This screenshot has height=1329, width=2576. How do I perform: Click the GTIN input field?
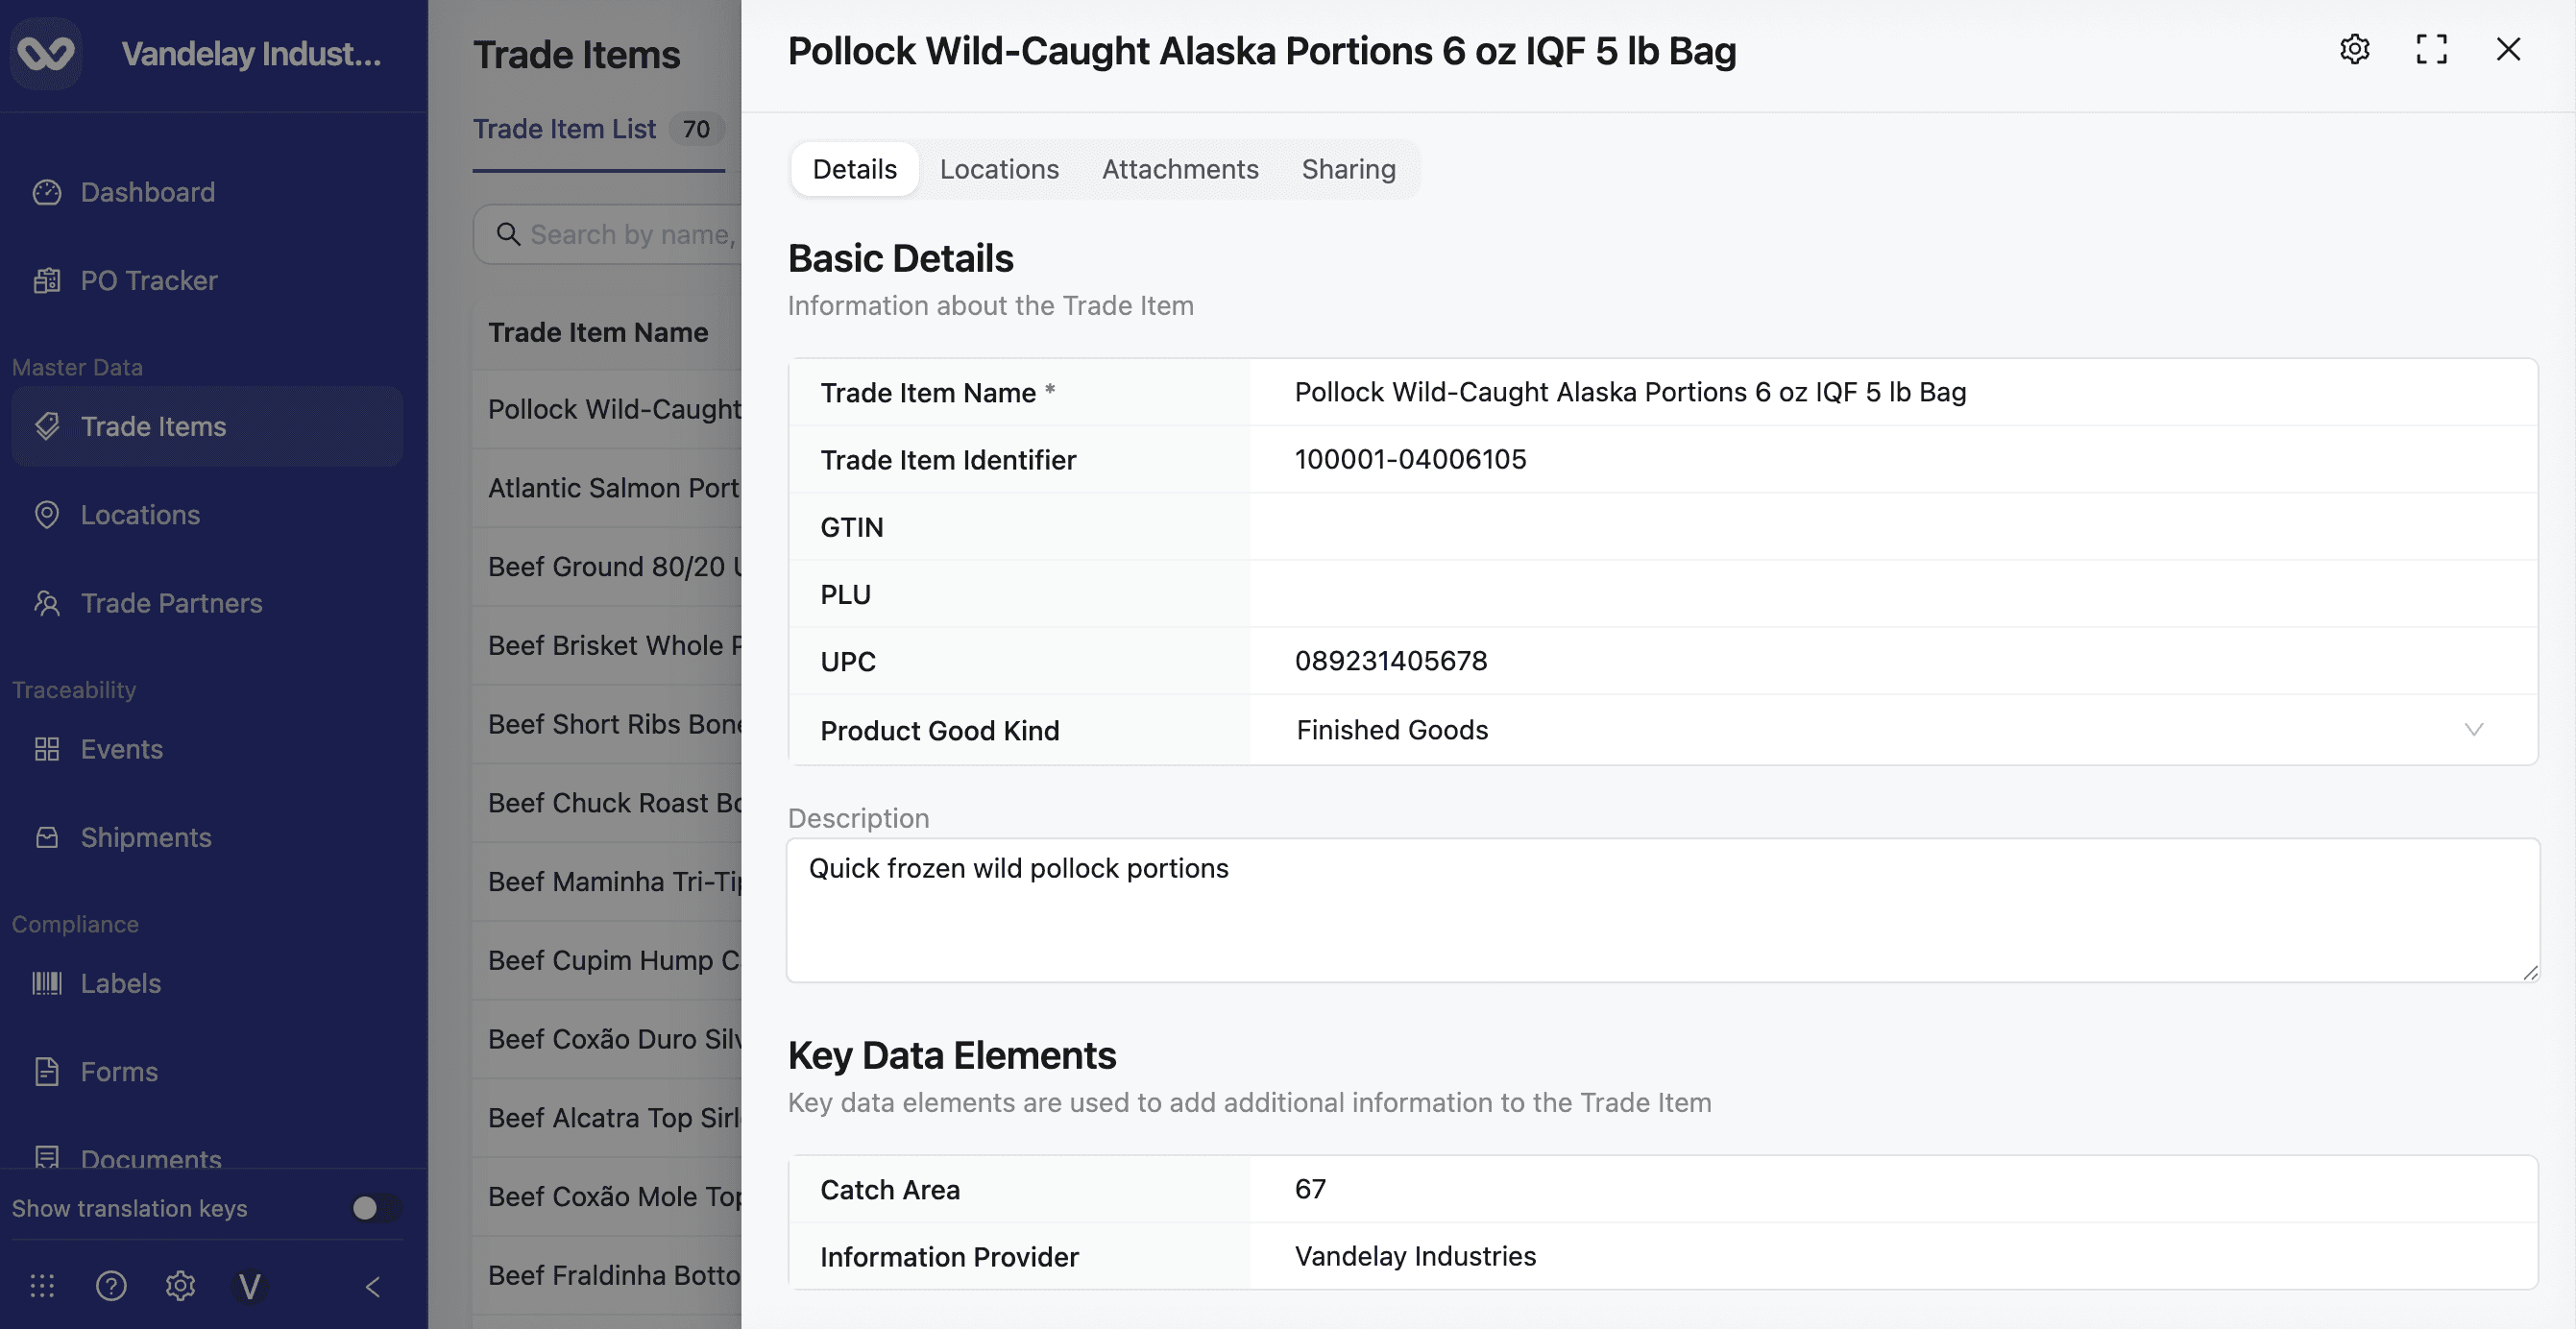(x=1890, y=527)
